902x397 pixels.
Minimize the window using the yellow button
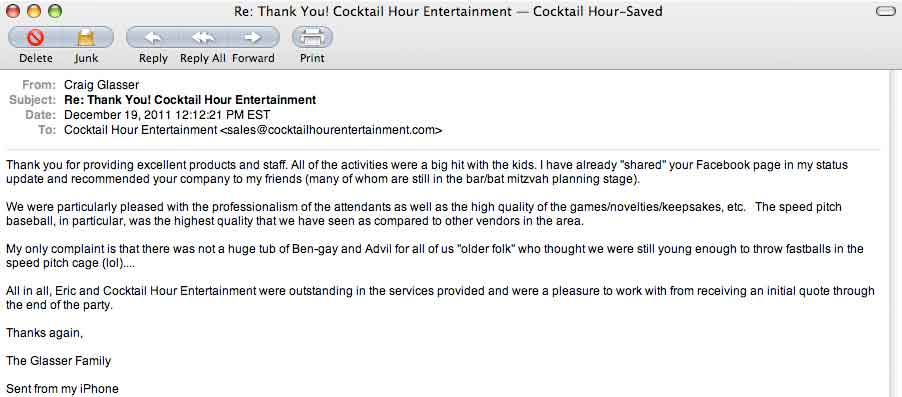[x=34, y=11]
